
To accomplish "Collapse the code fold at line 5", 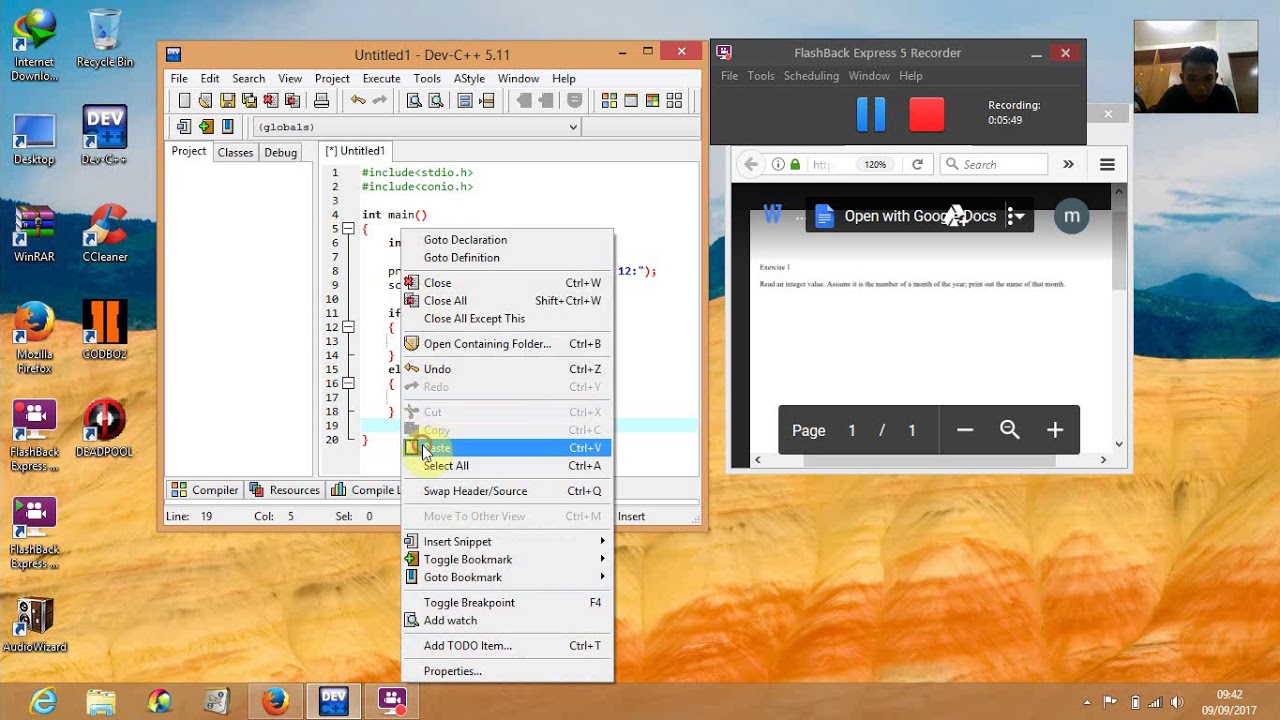I will click(348, 229).
